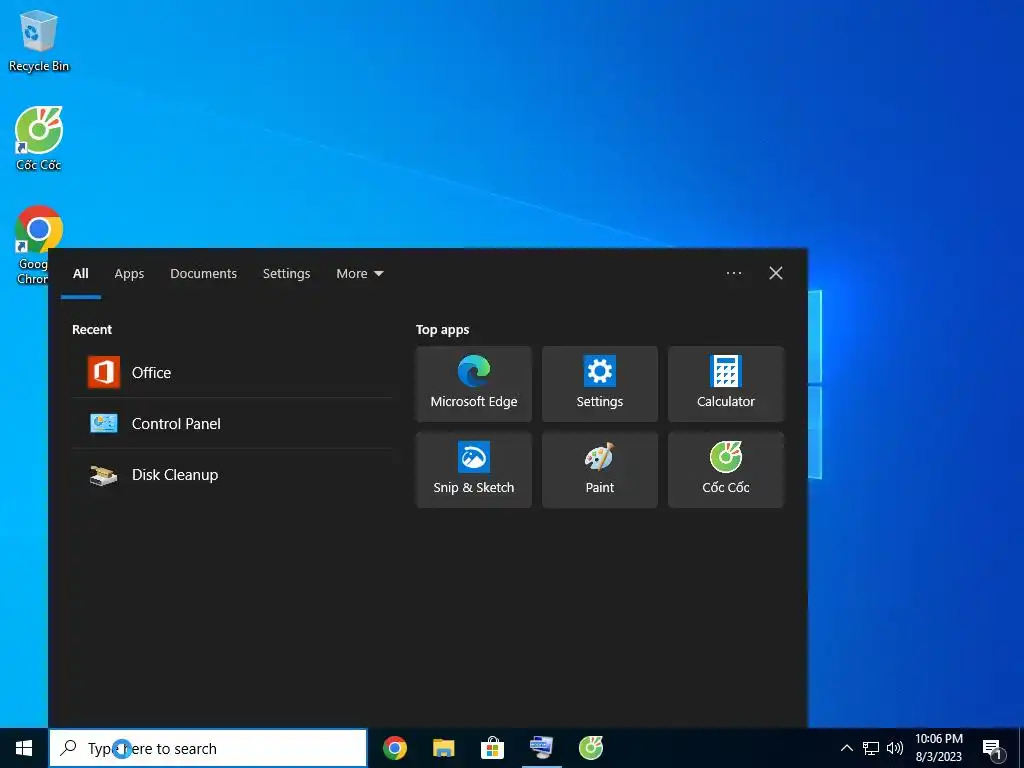Select Google Chrome desktop shortcut
The image size is (1024, 768).
tap(36, 245)
